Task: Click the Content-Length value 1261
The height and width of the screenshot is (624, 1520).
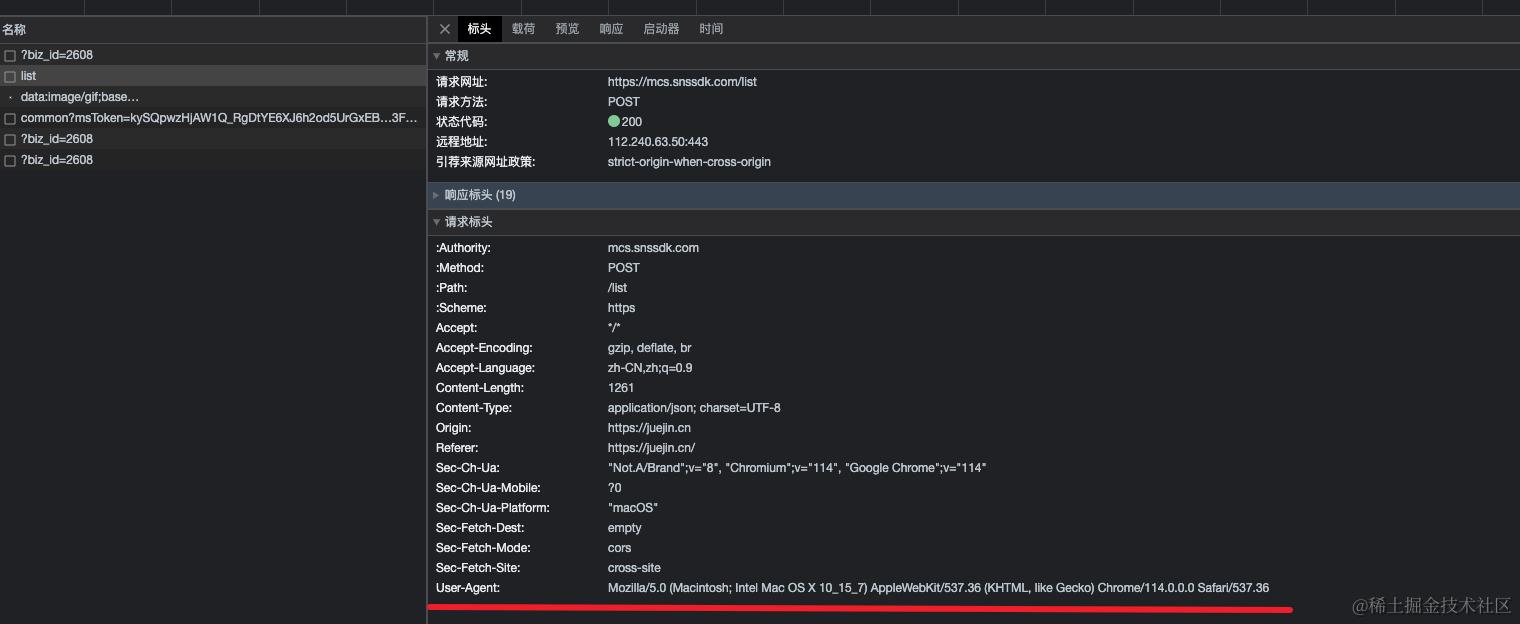Action: click(x=621, y=388)
